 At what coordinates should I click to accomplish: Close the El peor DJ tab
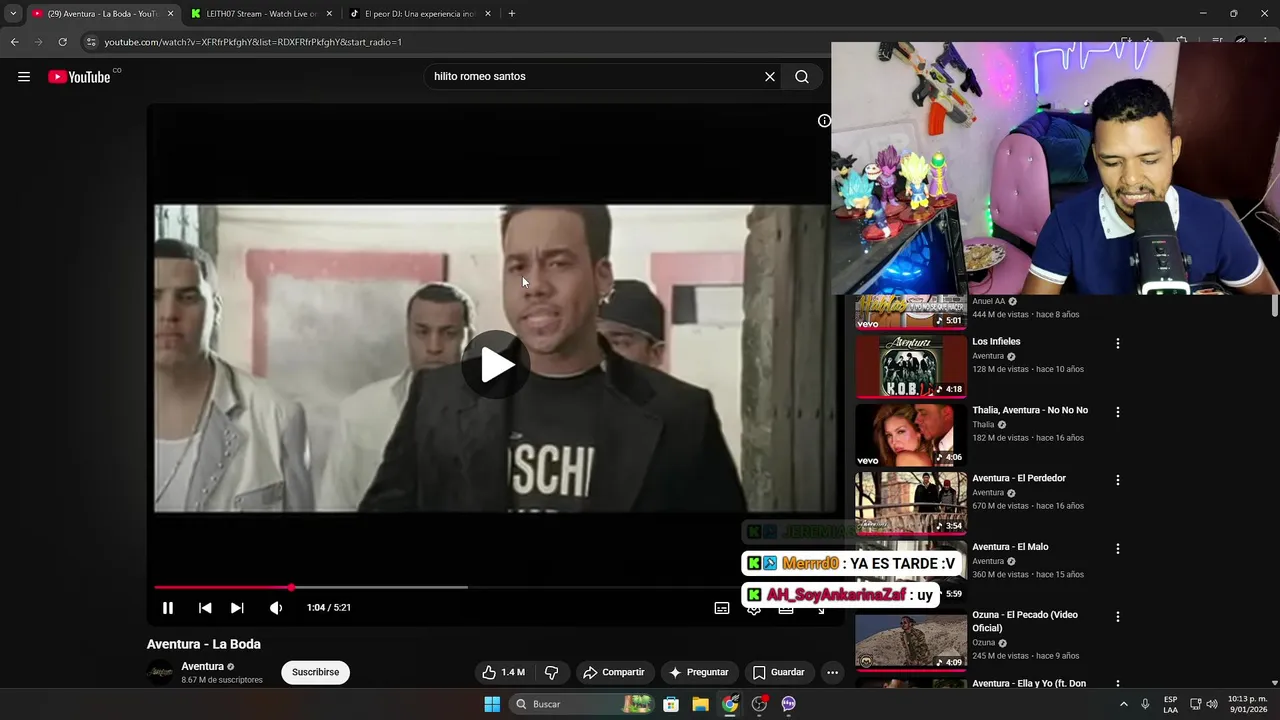(488, 14)
